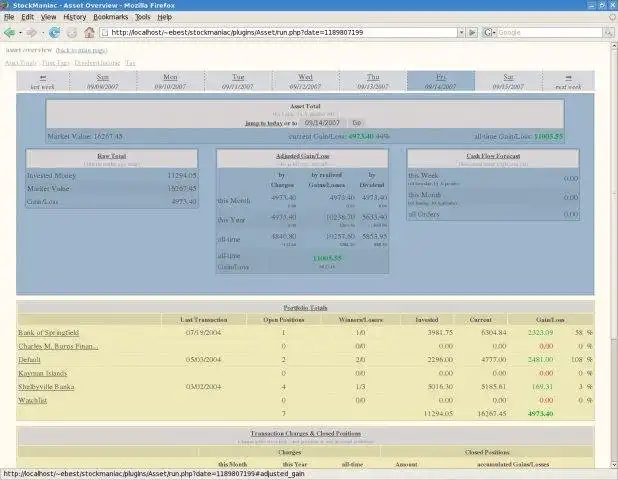Click the 2481.00 gain in Default row
The height and width of the screenshot is (480, 618).
pos(540,360)
